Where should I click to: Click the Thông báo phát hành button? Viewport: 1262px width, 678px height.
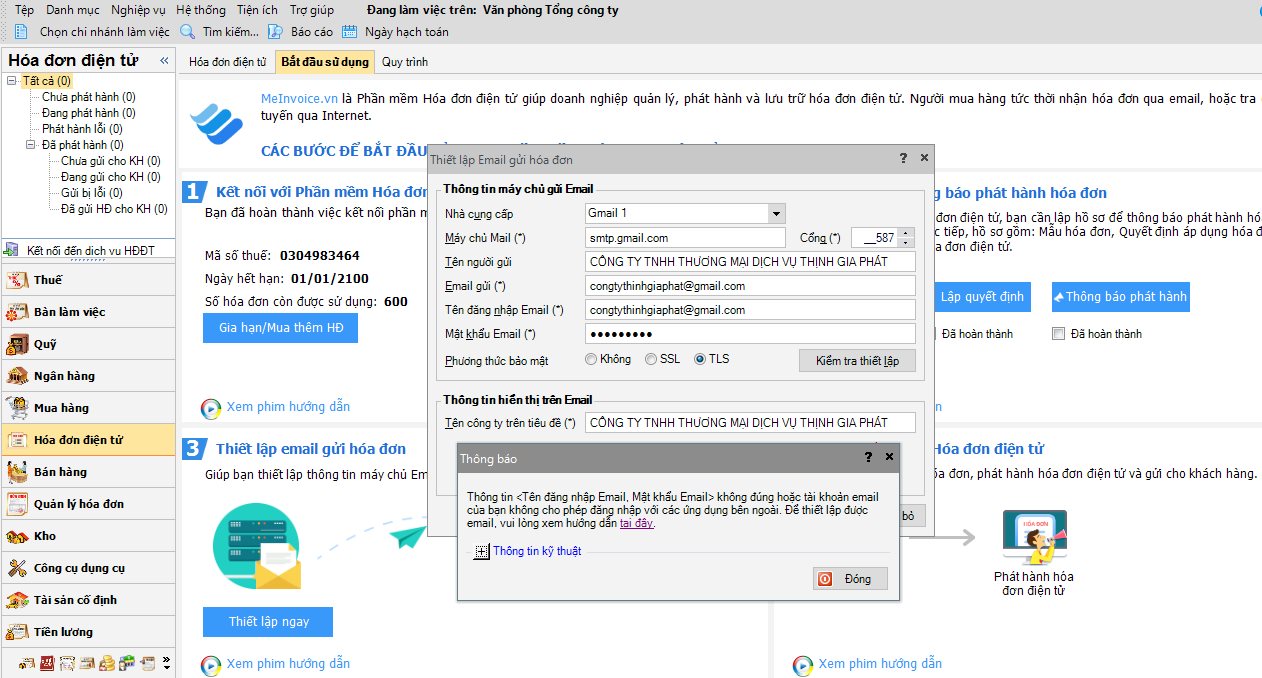pos(1120,297)
